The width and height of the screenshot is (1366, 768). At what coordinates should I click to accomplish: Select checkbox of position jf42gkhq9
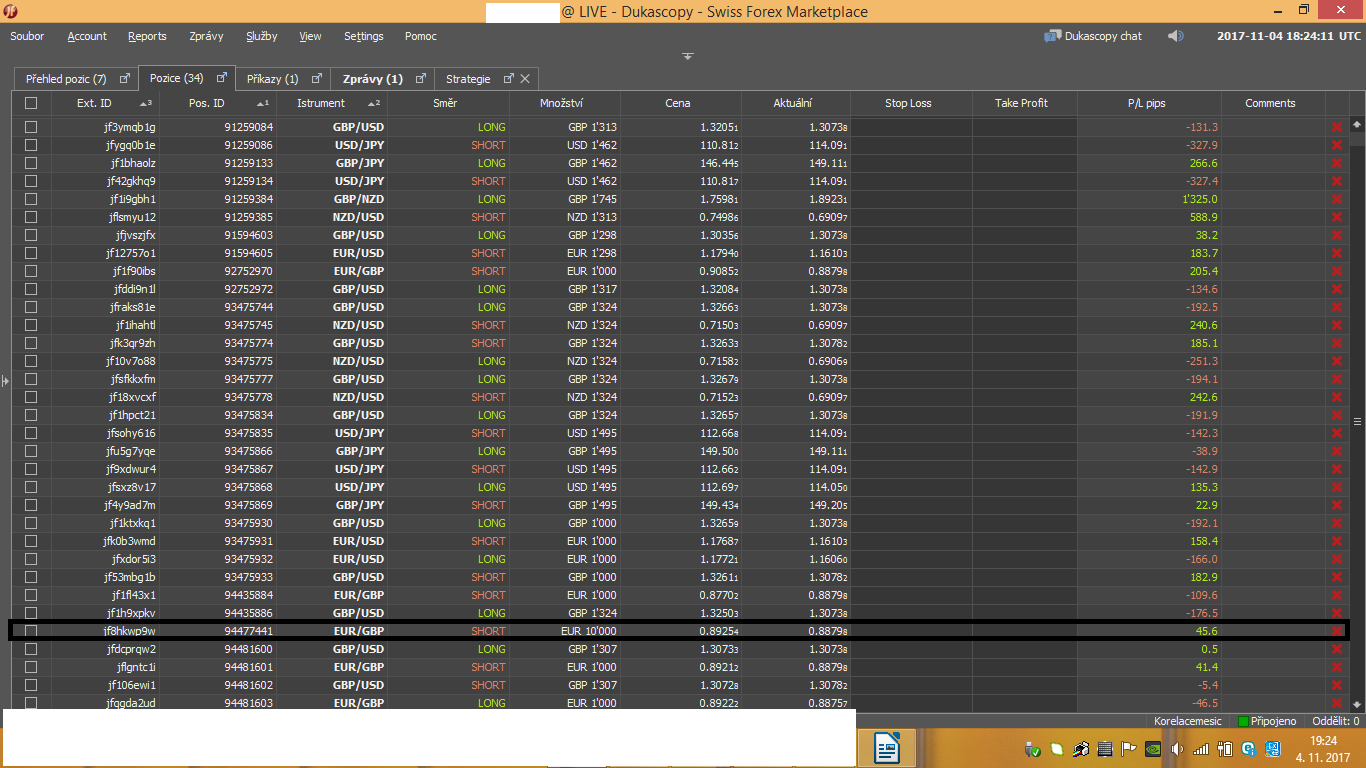(31, 181)
